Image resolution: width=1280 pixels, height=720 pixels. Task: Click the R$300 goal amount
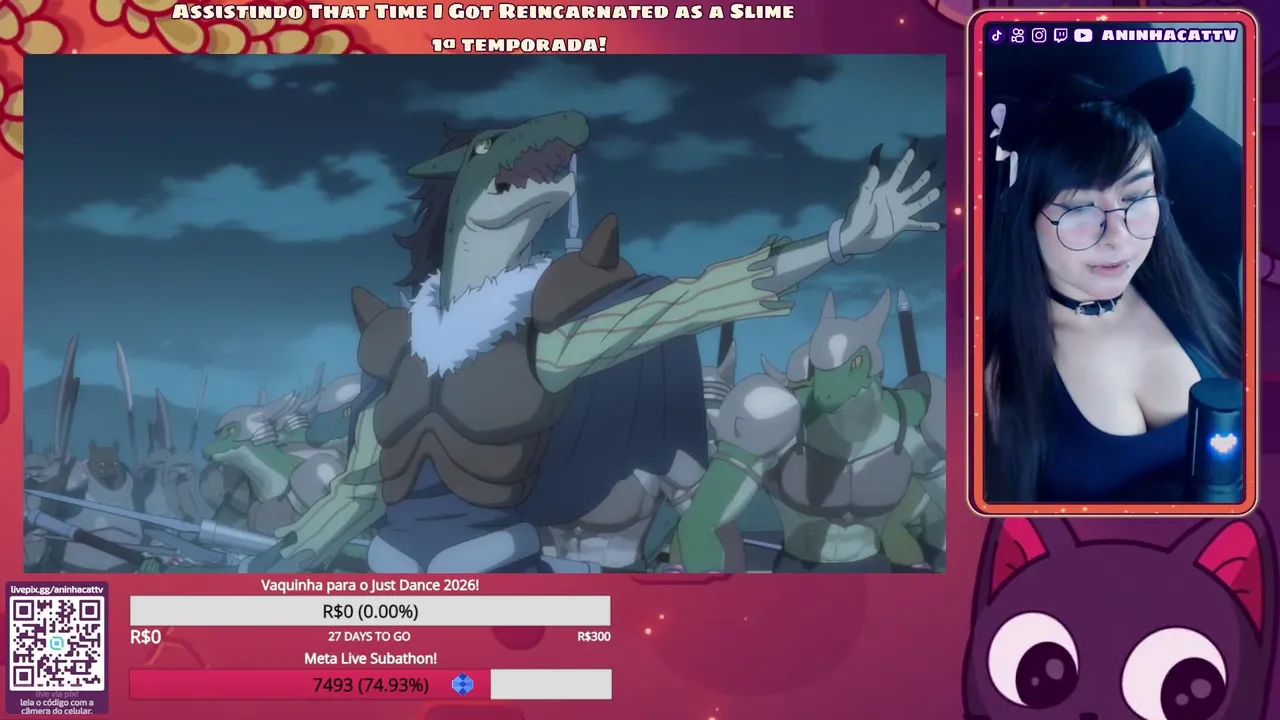[594, 636]
